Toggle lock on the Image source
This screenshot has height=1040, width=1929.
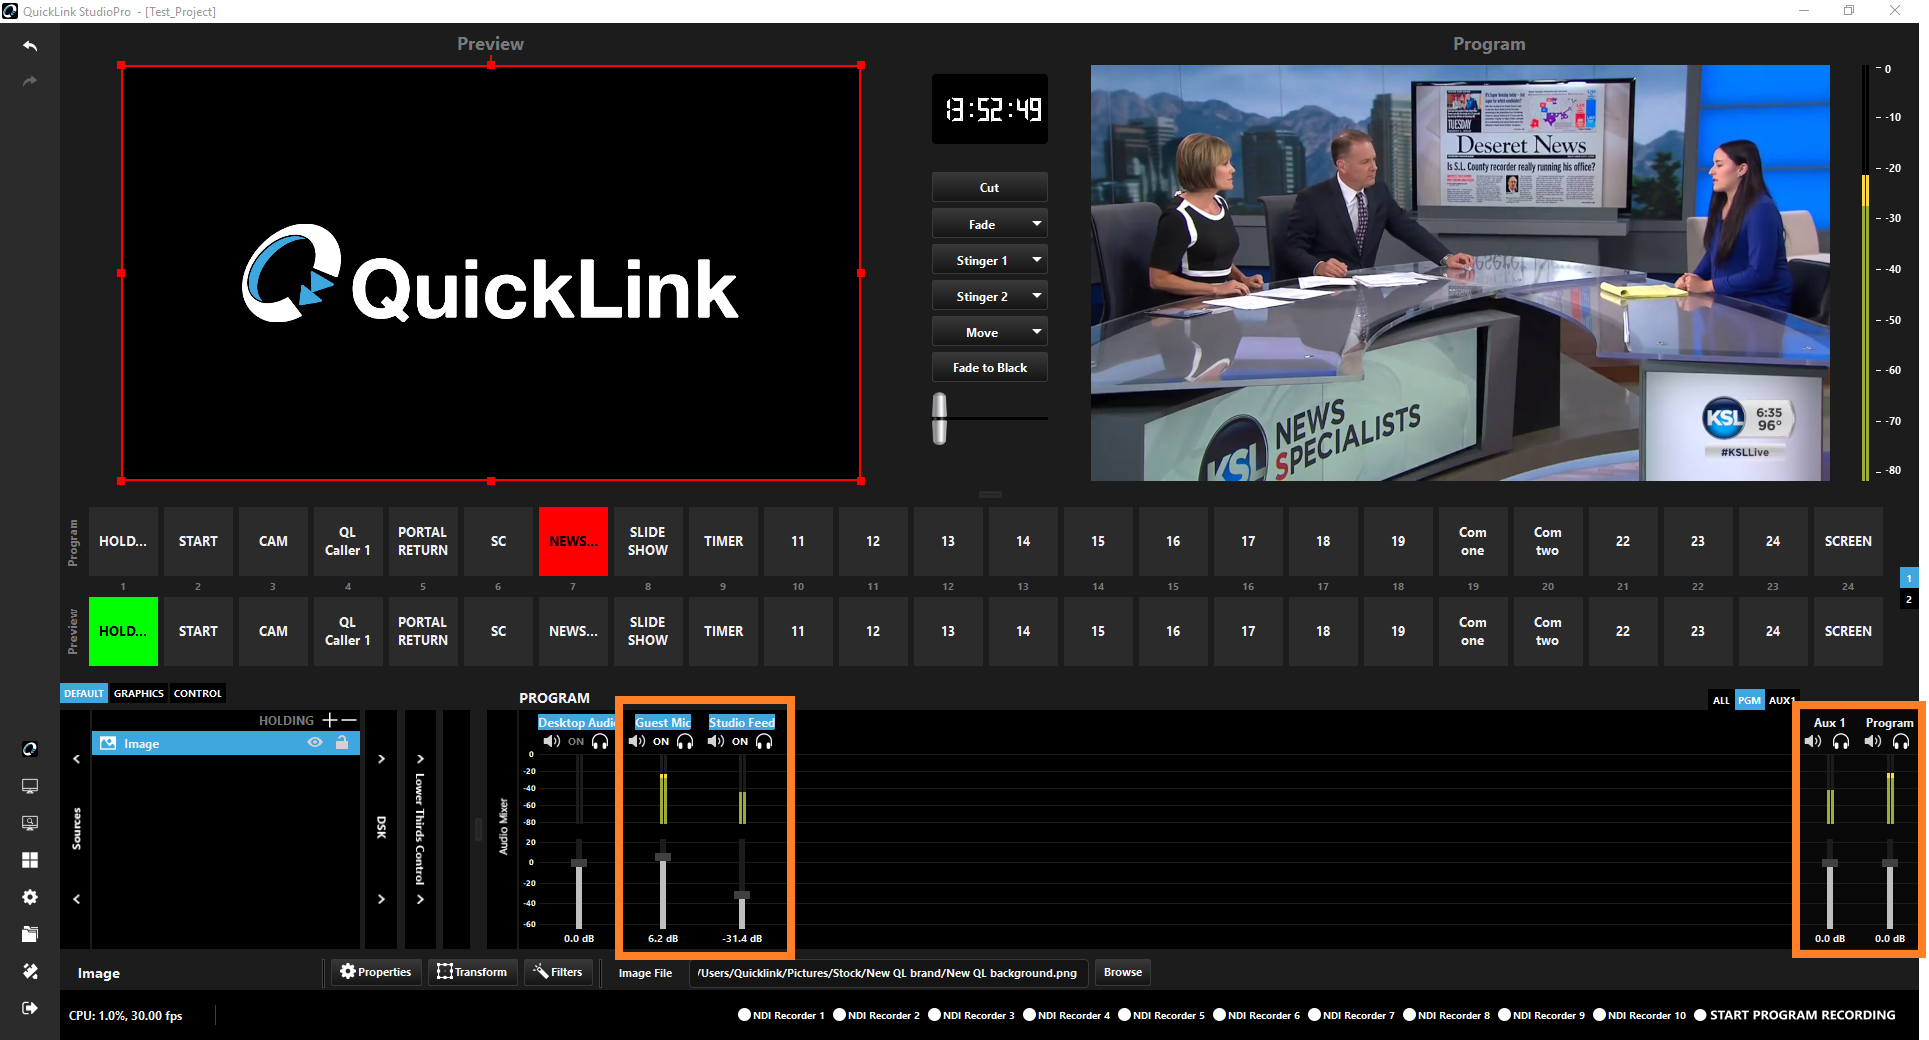tap(342, 743)
